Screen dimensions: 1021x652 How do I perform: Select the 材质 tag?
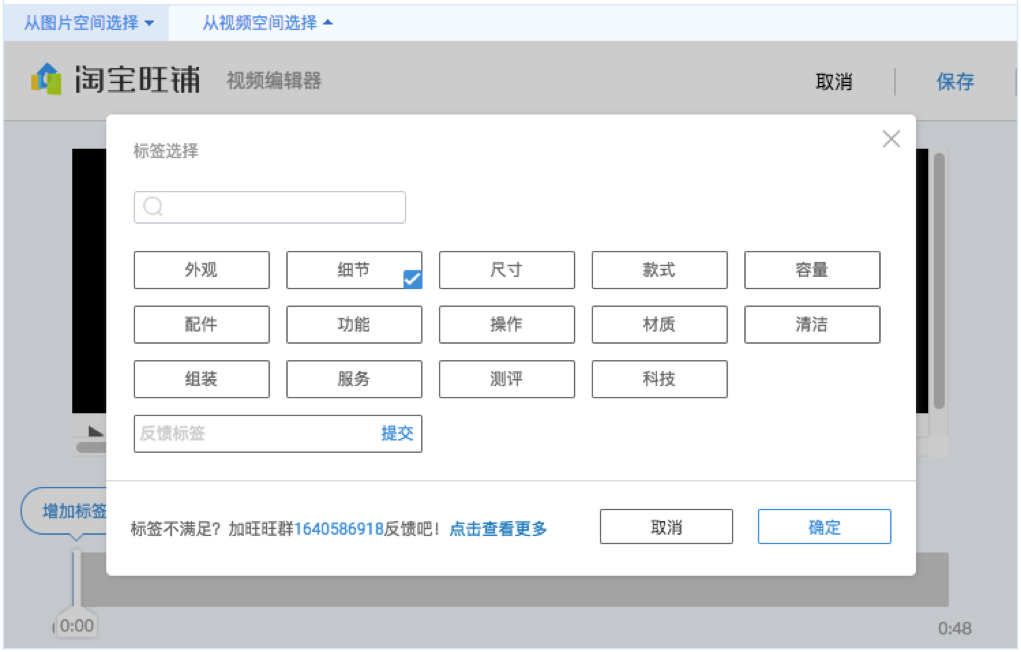click(x=659, y=324)
